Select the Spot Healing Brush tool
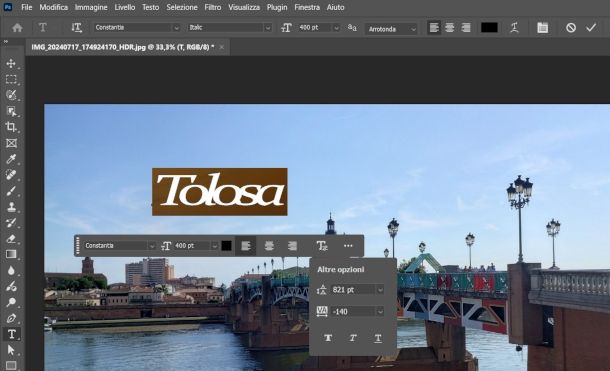Screen dimensions: 610x371 [x=11, y=175]
